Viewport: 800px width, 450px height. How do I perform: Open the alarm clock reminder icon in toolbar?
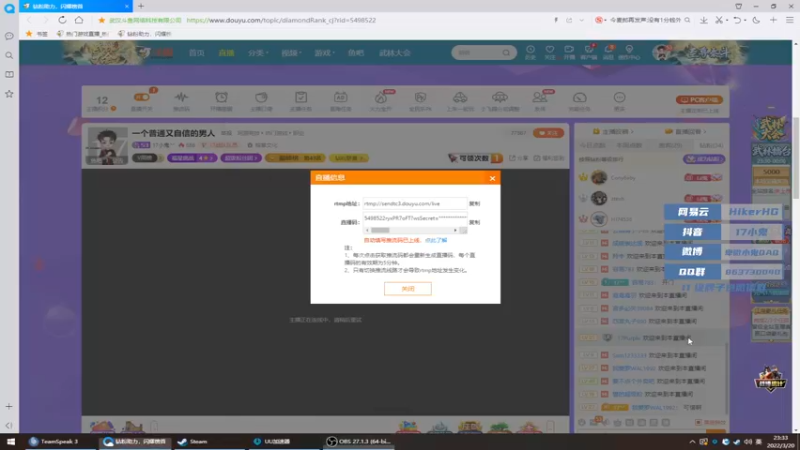point(221,97)
